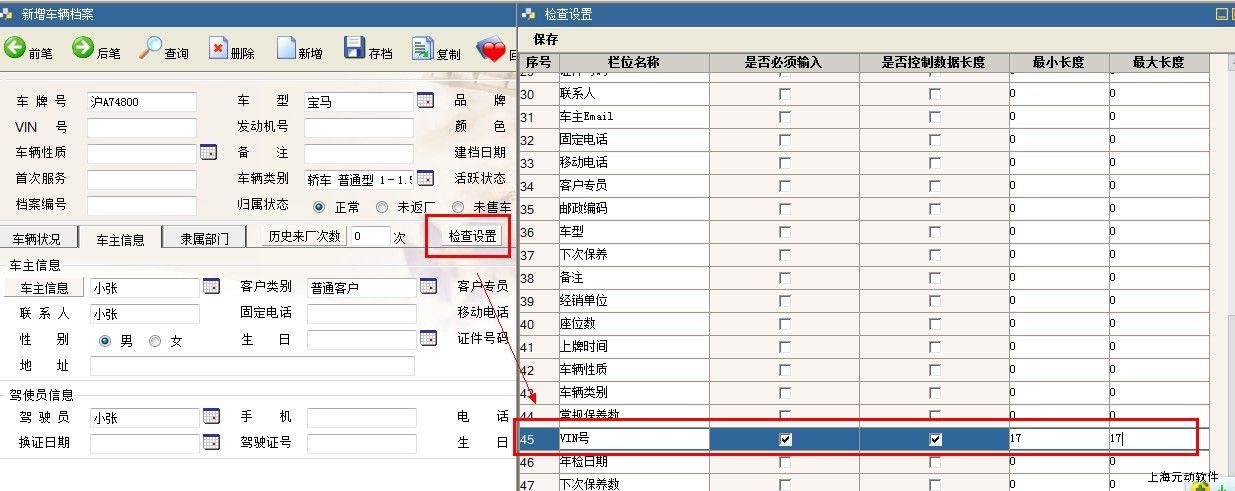Click the red heart toolbar icon
The image size is (1235, 491).
(x=491, y=49)
